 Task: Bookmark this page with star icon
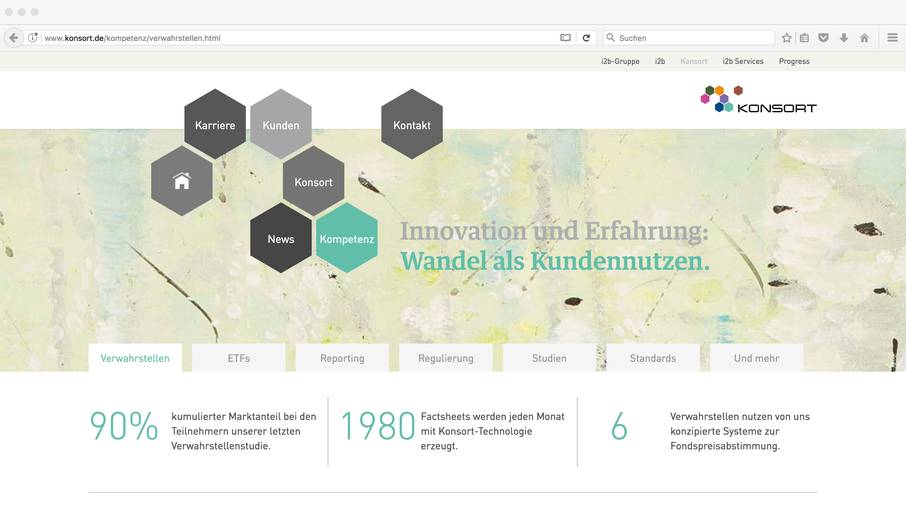[786, 38]
